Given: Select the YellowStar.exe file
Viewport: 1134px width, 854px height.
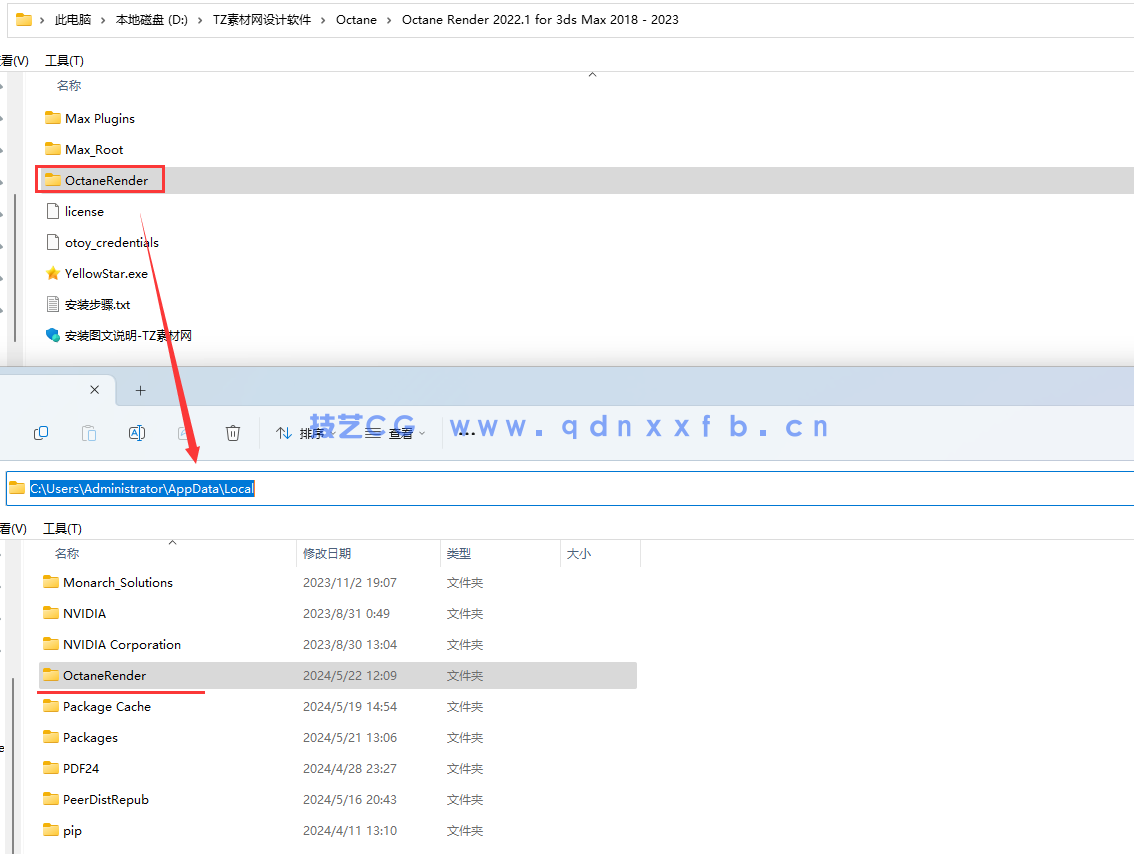Looking at the screenshot, I should [106, 274].
